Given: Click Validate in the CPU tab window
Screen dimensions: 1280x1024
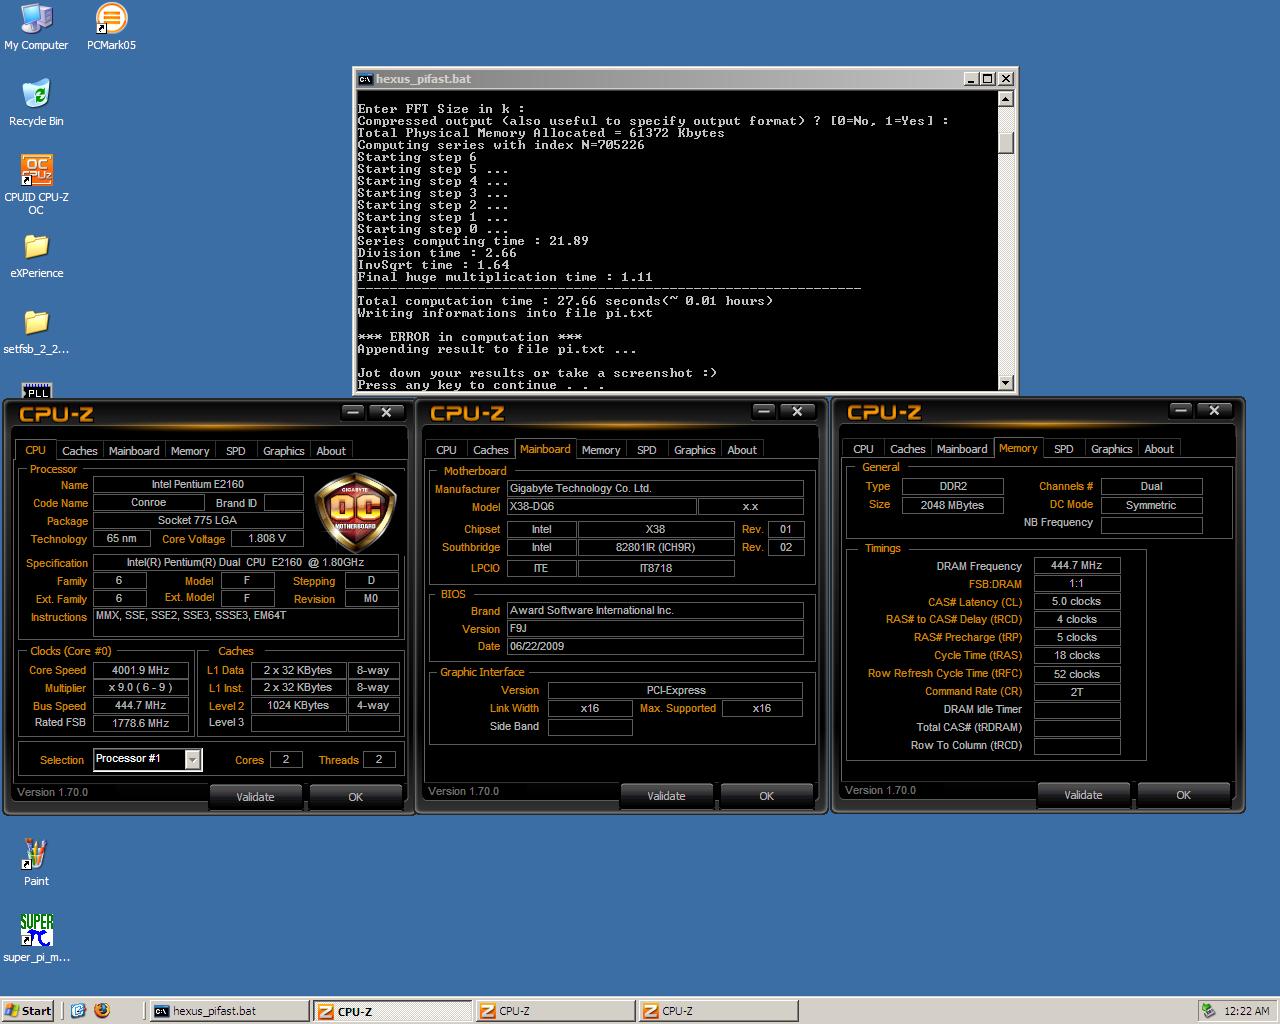Looking at the screenshot, I should click(x=255, y=797).
